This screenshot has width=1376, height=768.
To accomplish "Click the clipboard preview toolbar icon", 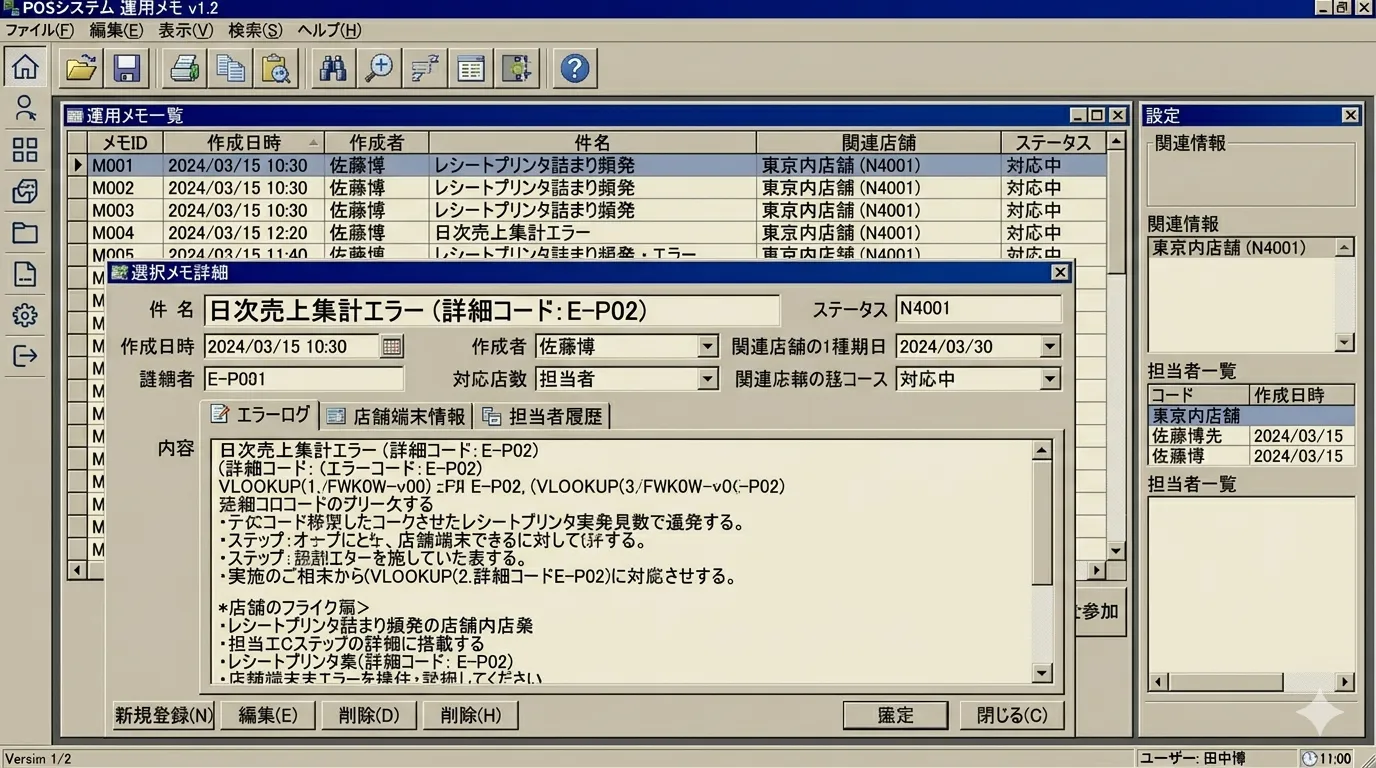I will pos(275,68).
